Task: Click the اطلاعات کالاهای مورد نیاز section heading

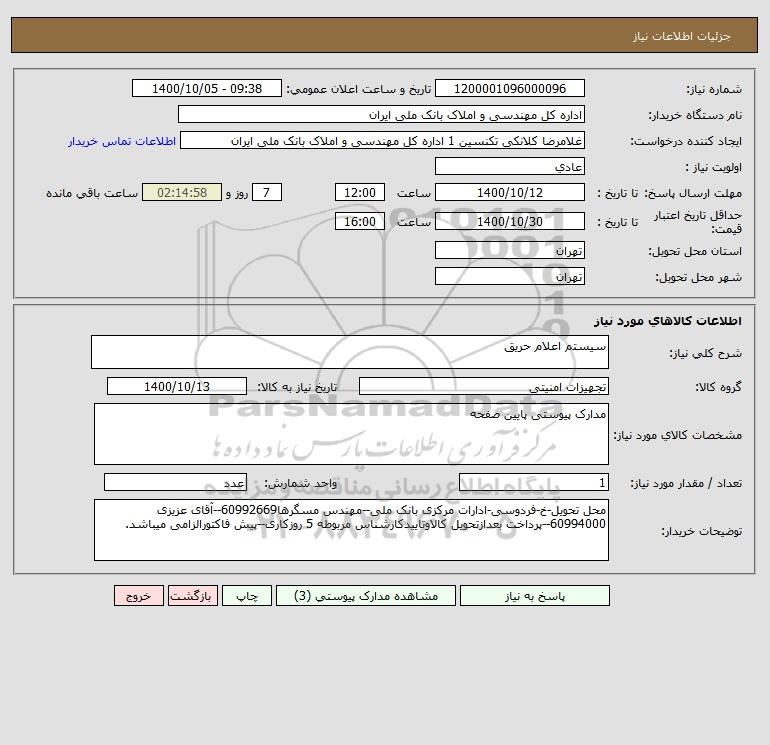Action: pos(667,321)
